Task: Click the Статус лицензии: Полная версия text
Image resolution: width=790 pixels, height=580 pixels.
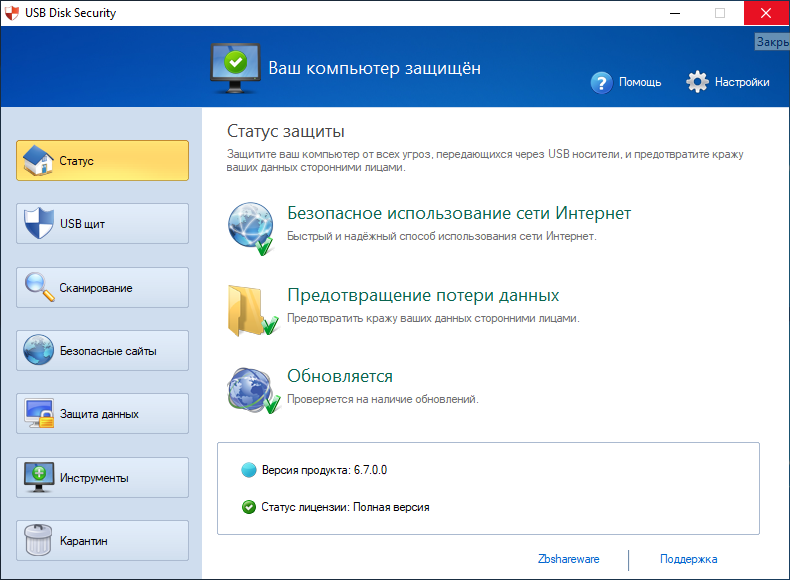Action: pos(345,507)
